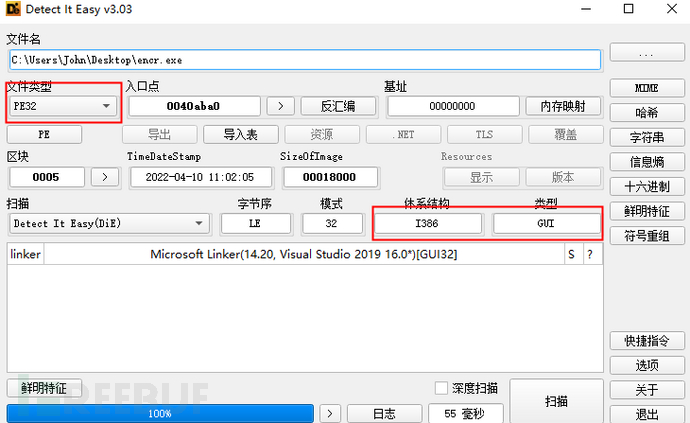Screen dimensions: 690x423
Task: Click the 内存映射 memory map button
Action: tap(563, 106)
